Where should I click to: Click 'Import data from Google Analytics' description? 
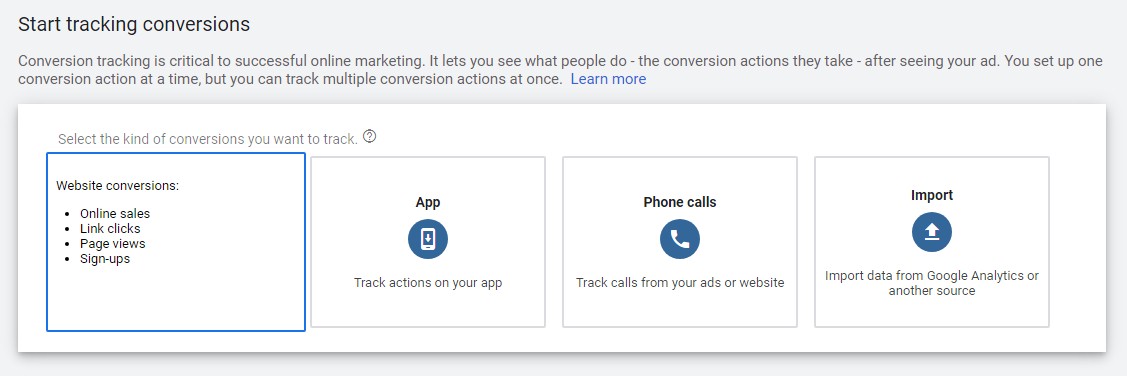coord(932,283)
